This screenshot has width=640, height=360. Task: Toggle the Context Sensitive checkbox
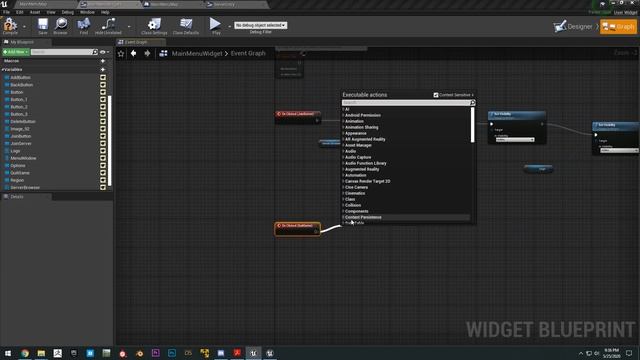click(x=436, y=95)
